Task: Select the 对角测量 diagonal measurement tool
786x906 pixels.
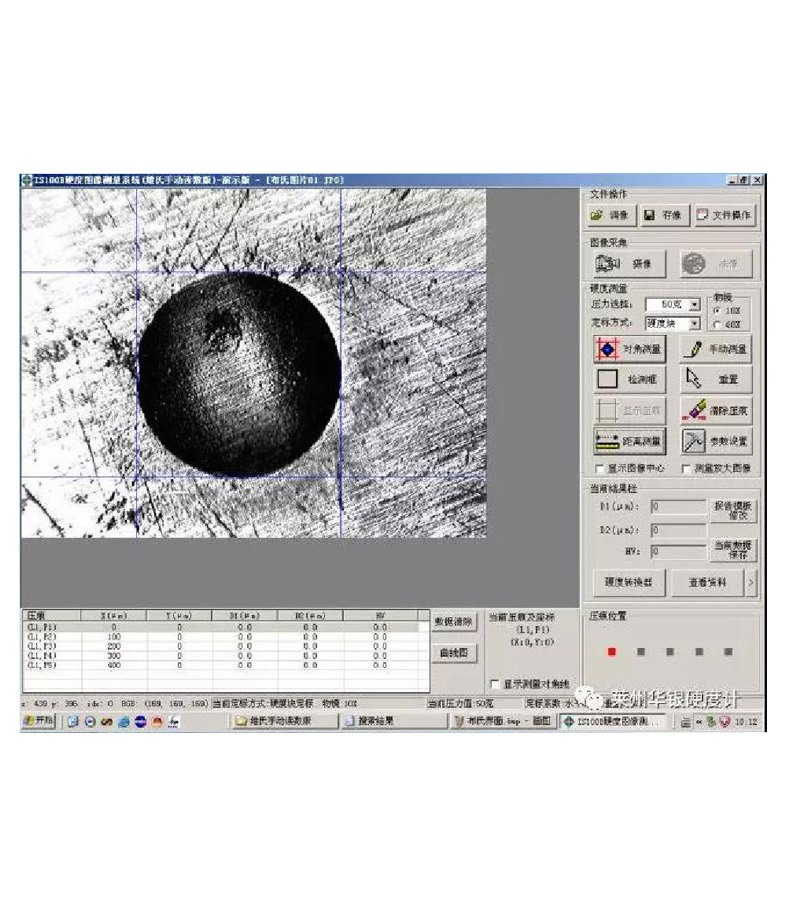Action: (630, 350)
